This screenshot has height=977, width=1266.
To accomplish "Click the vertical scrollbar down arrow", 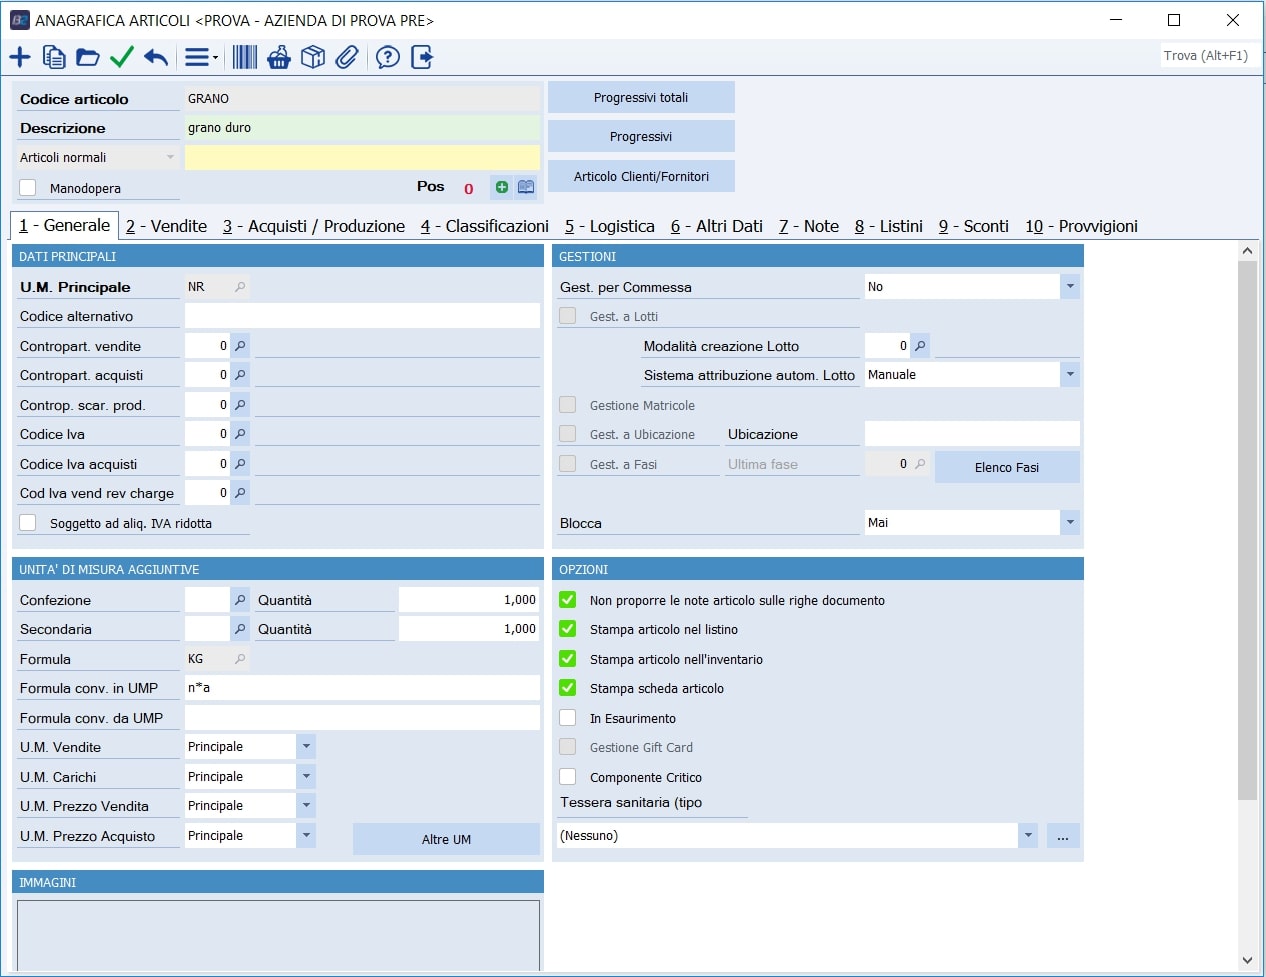I will pyautogui.click(x=1247, y=960).
